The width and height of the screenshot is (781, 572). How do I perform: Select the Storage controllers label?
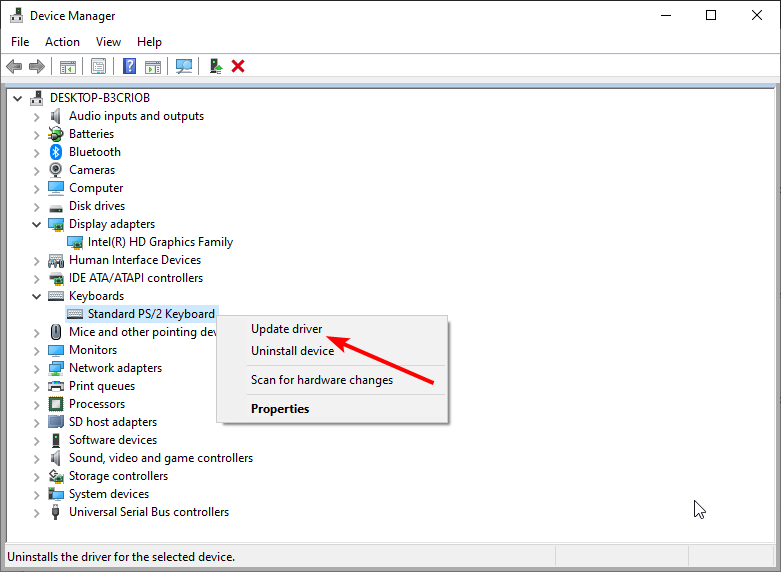pos(119,476)
